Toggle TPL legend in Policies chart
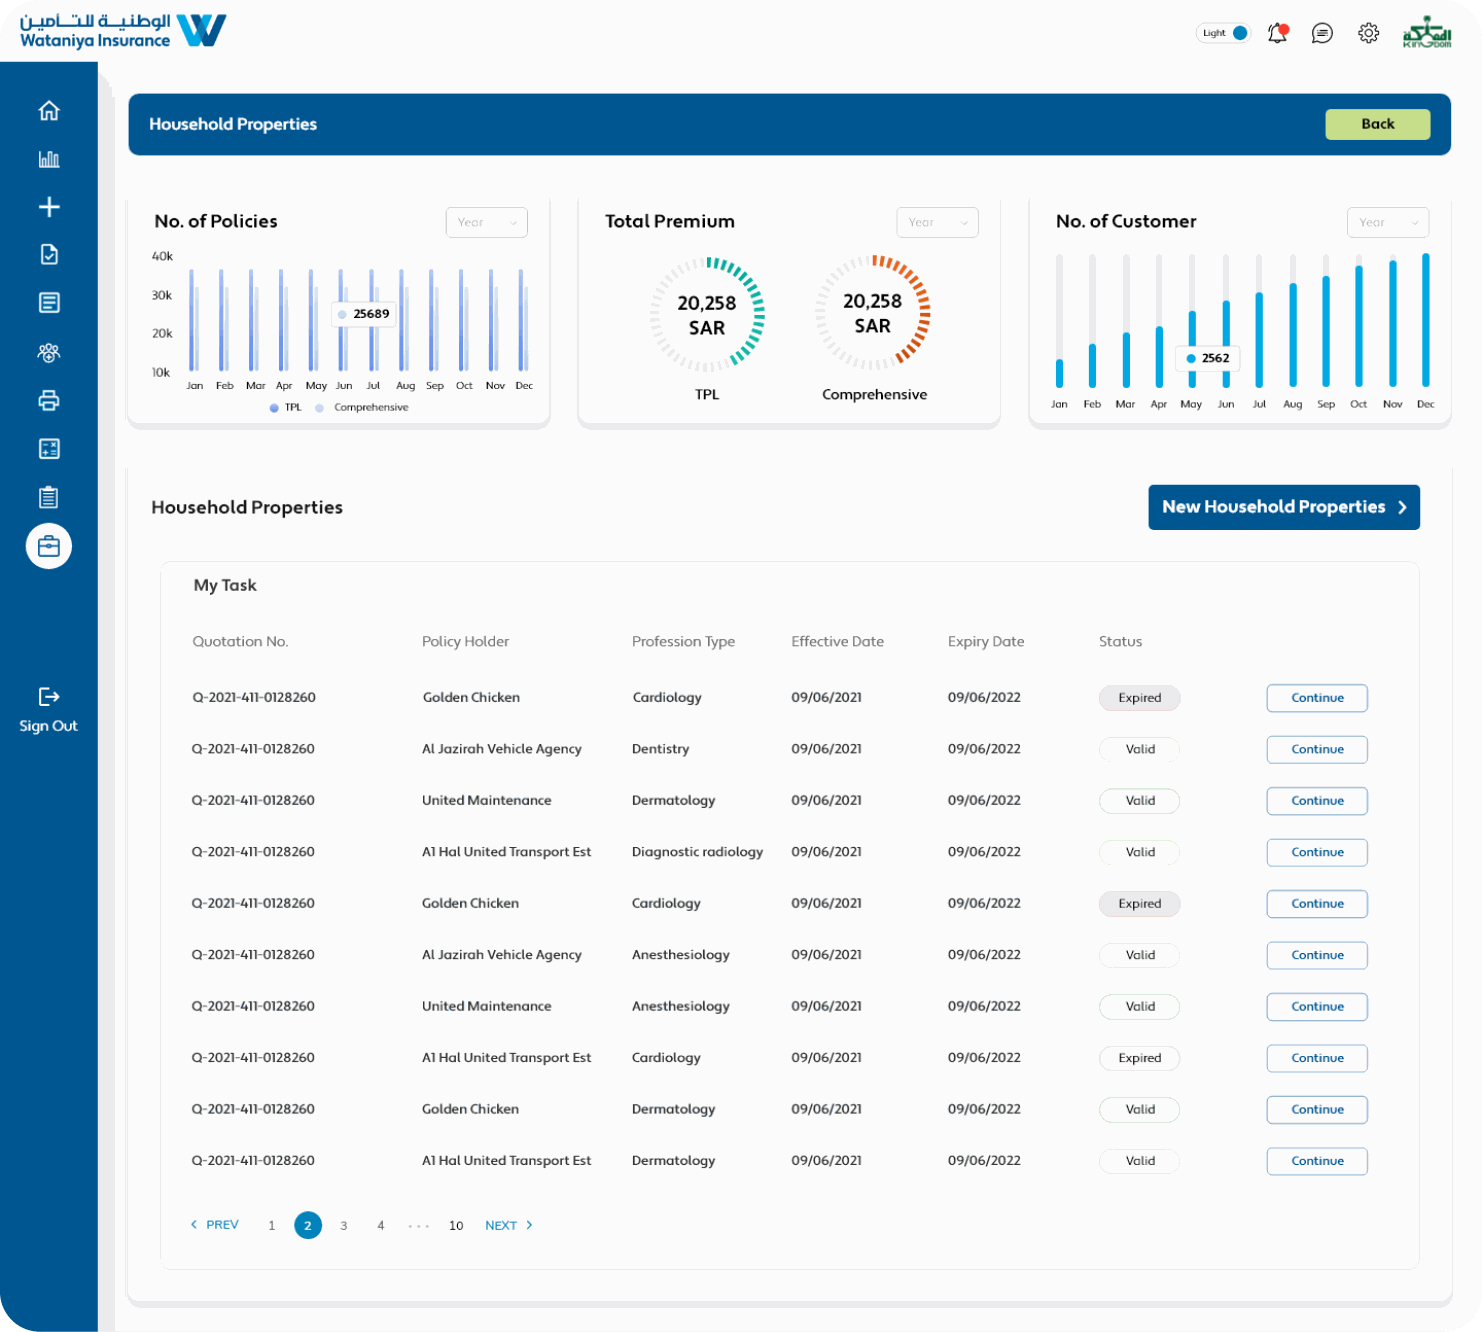This screenshot has height=1332, width=1482. coord(286,407)
